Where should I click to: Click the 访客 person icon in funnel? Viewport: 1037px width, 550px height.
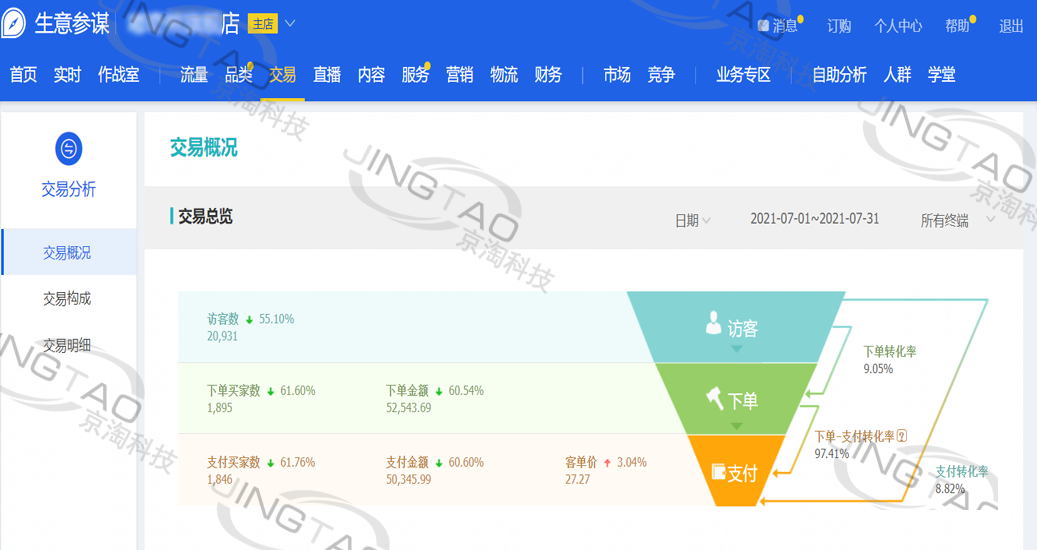click(x=713, y=324)
